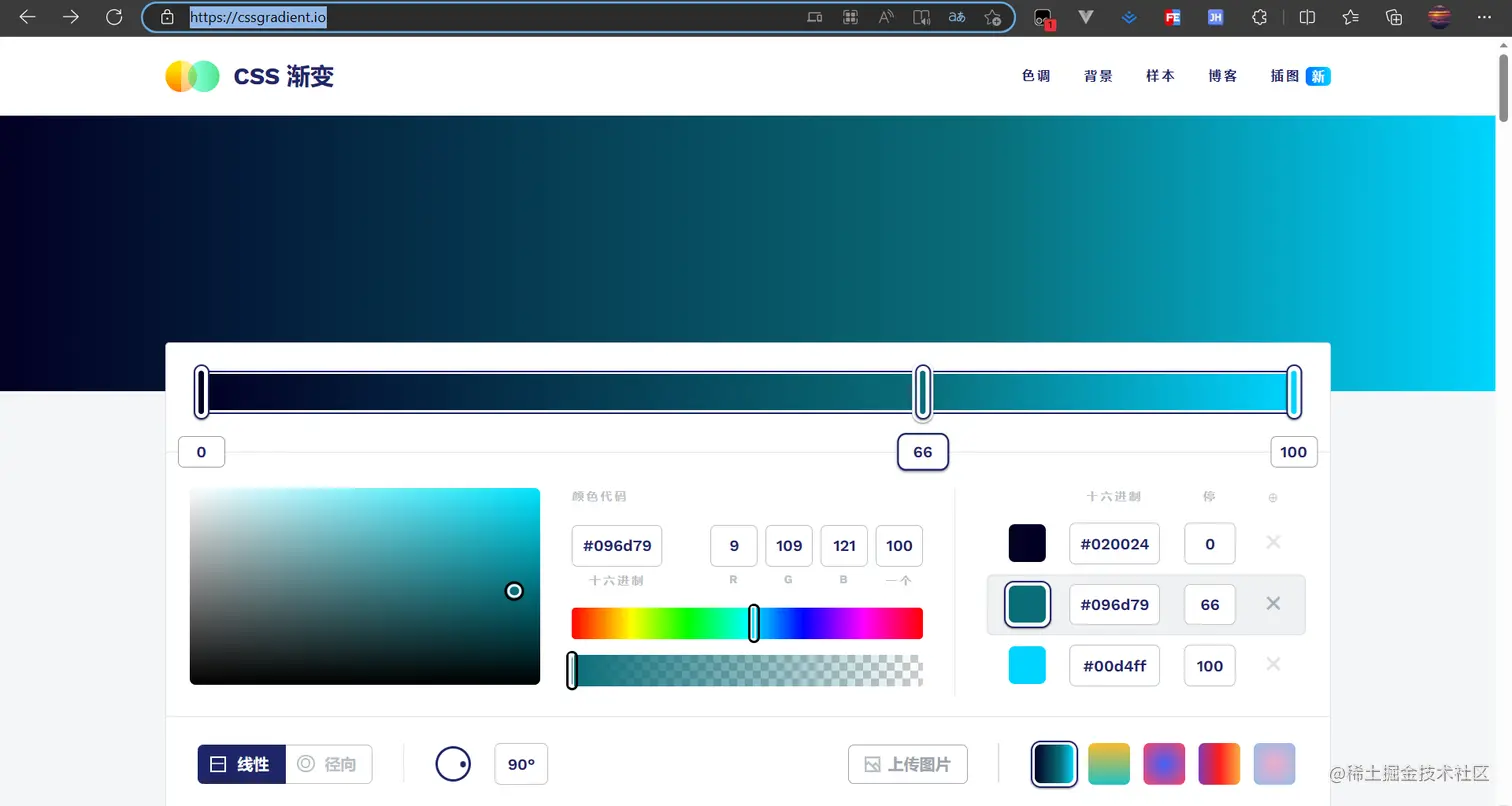Select the gradient stop handle at 100
The width and height of the screenshot is (1512, 806).
tap(1294, 392)
